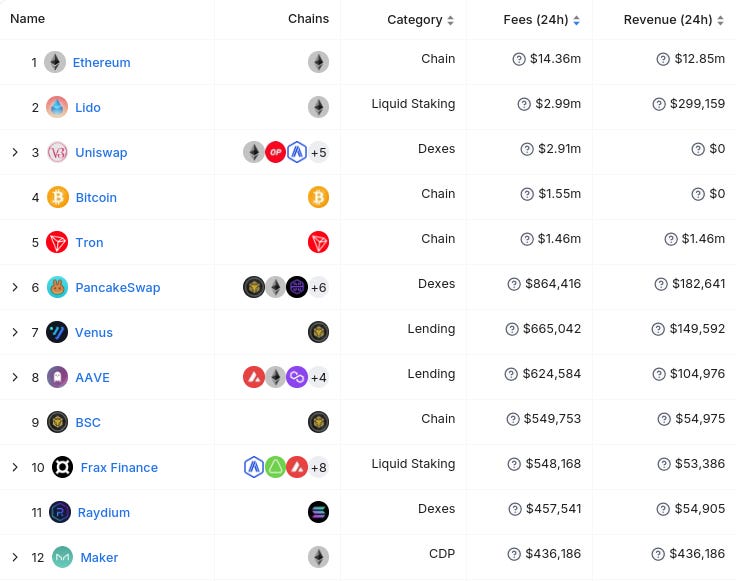The width and height of the screenshot is (736, 581).
Task: Click the Bitcoin chain icon in Chains column
Action: click(x=318, y=197)
